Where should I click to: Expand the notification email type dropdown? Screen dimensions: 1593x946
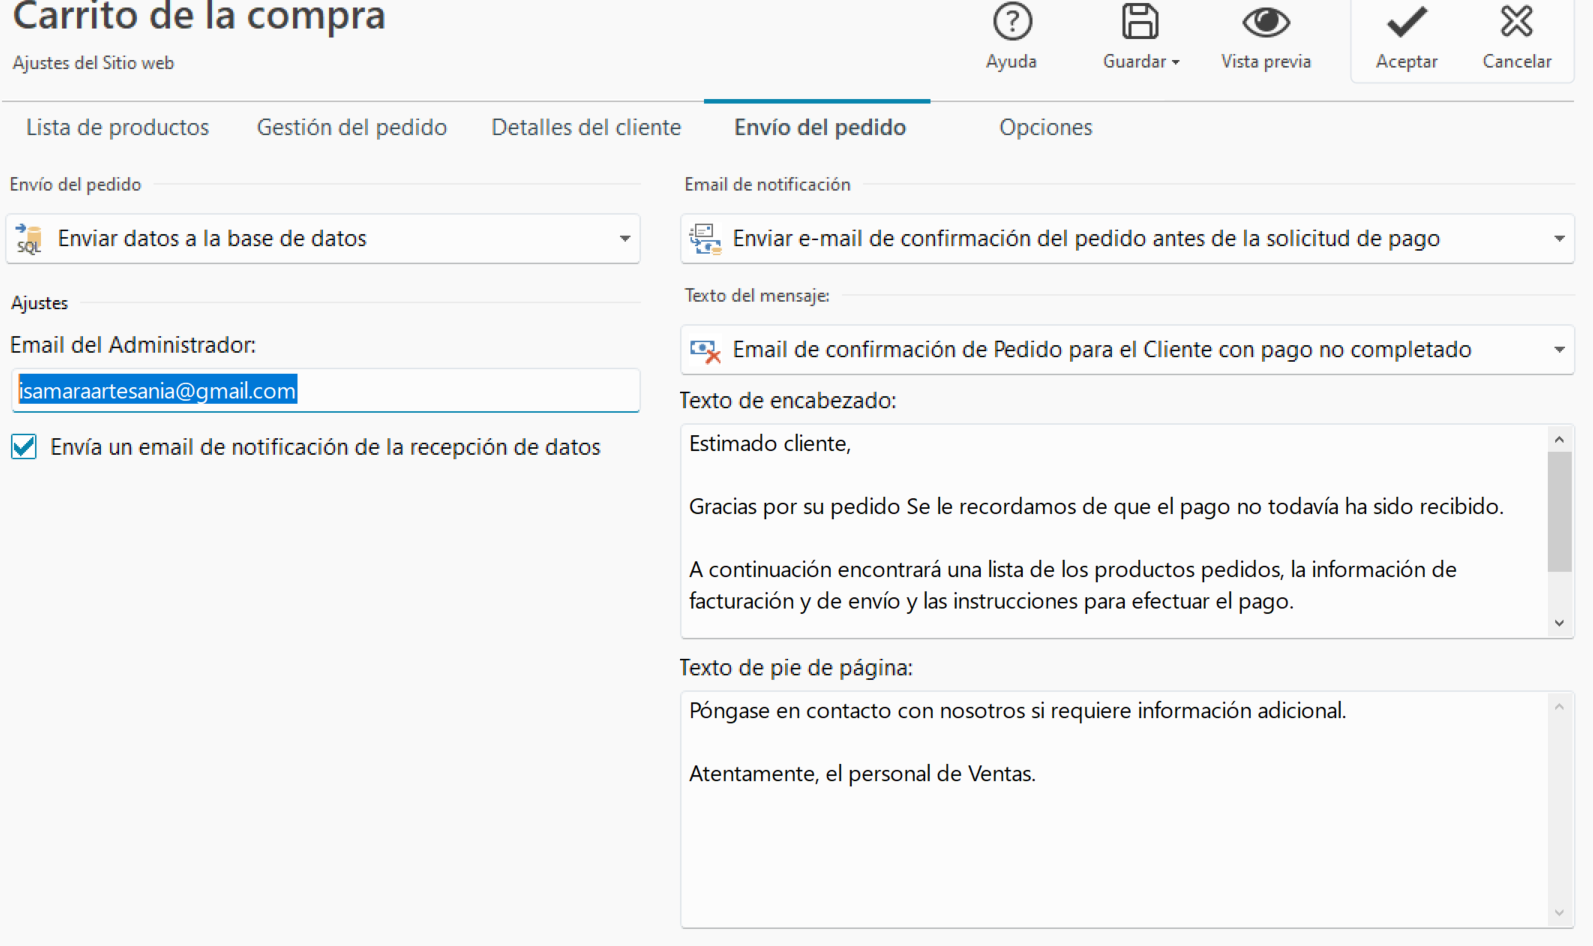[1127, 239]
